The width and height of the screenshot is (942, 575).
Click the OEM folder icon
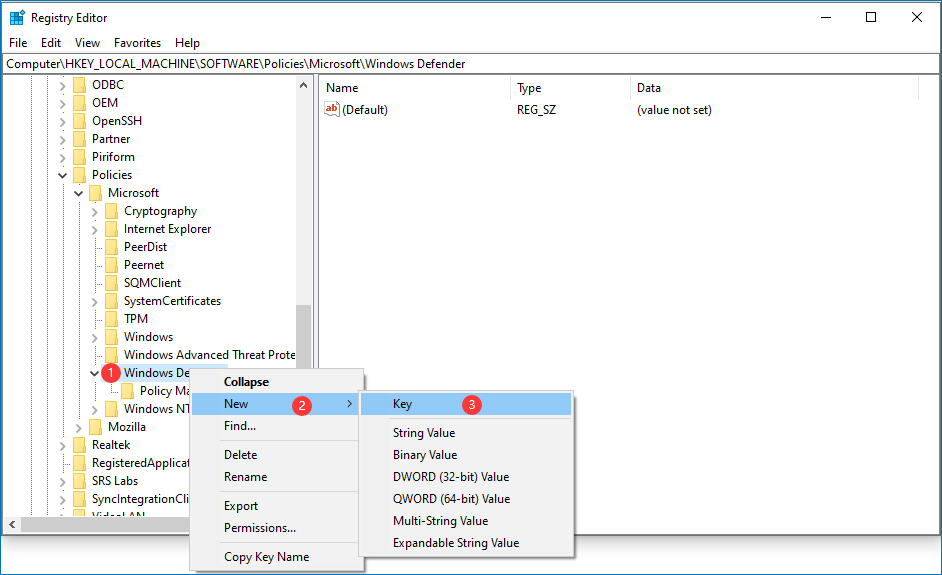coord(79,103)
